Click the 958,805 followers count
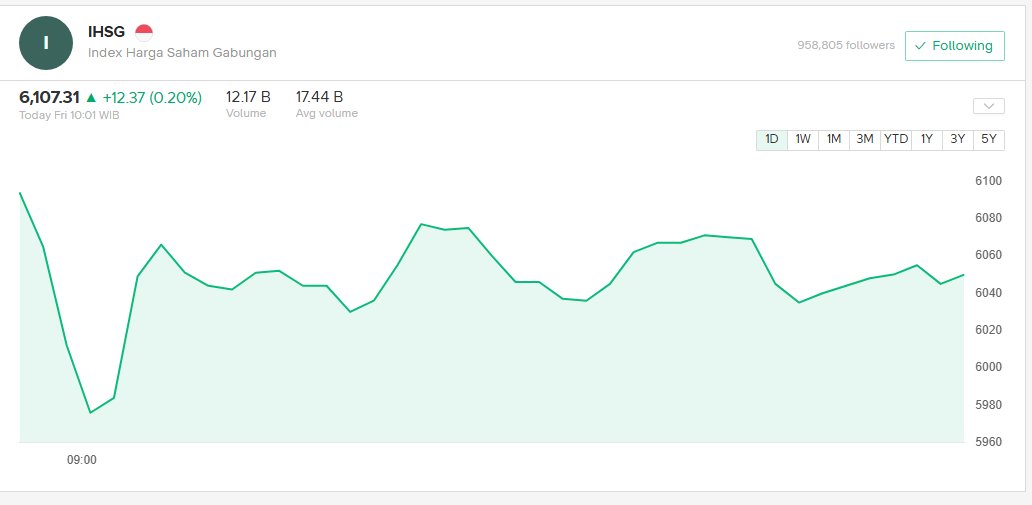The width and height of the screenshot is (1032, 505). [x=846, y=45]
